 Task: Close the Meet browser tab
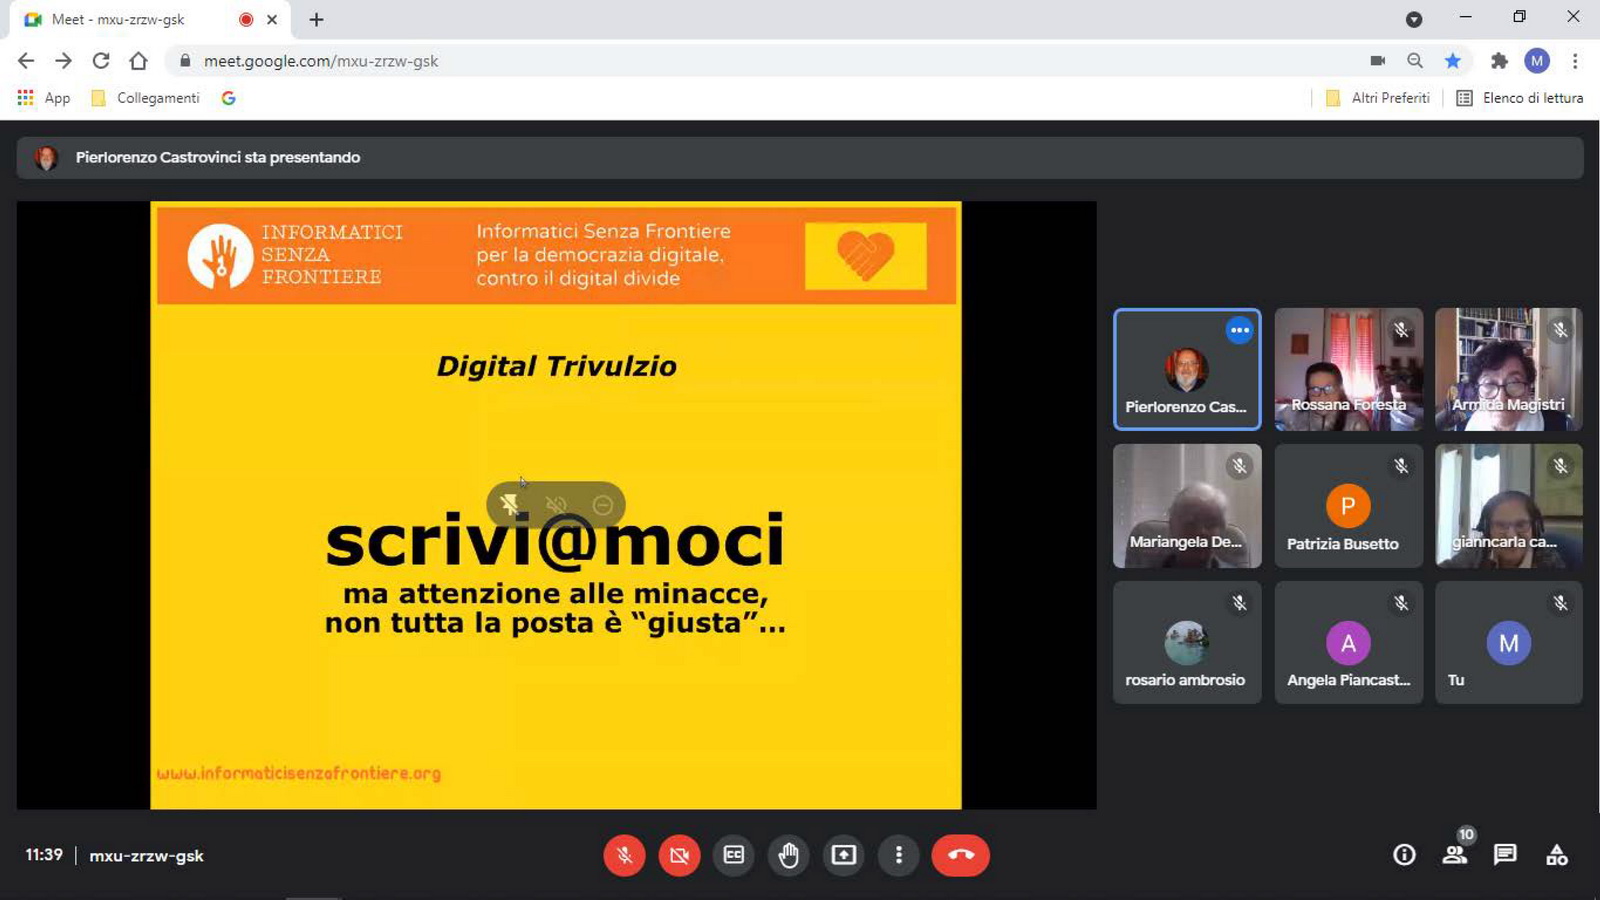(272, 20)
